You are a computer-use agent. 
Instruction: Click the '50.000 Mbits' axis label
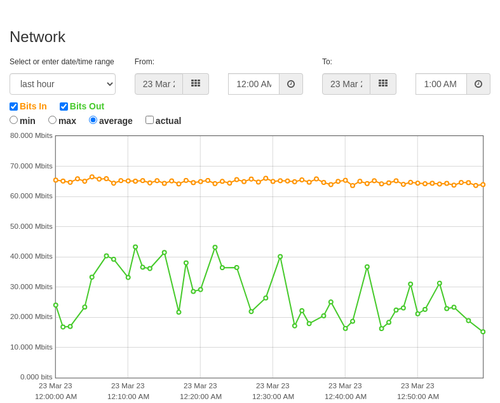pyautogui.click(x=31, y=226)
